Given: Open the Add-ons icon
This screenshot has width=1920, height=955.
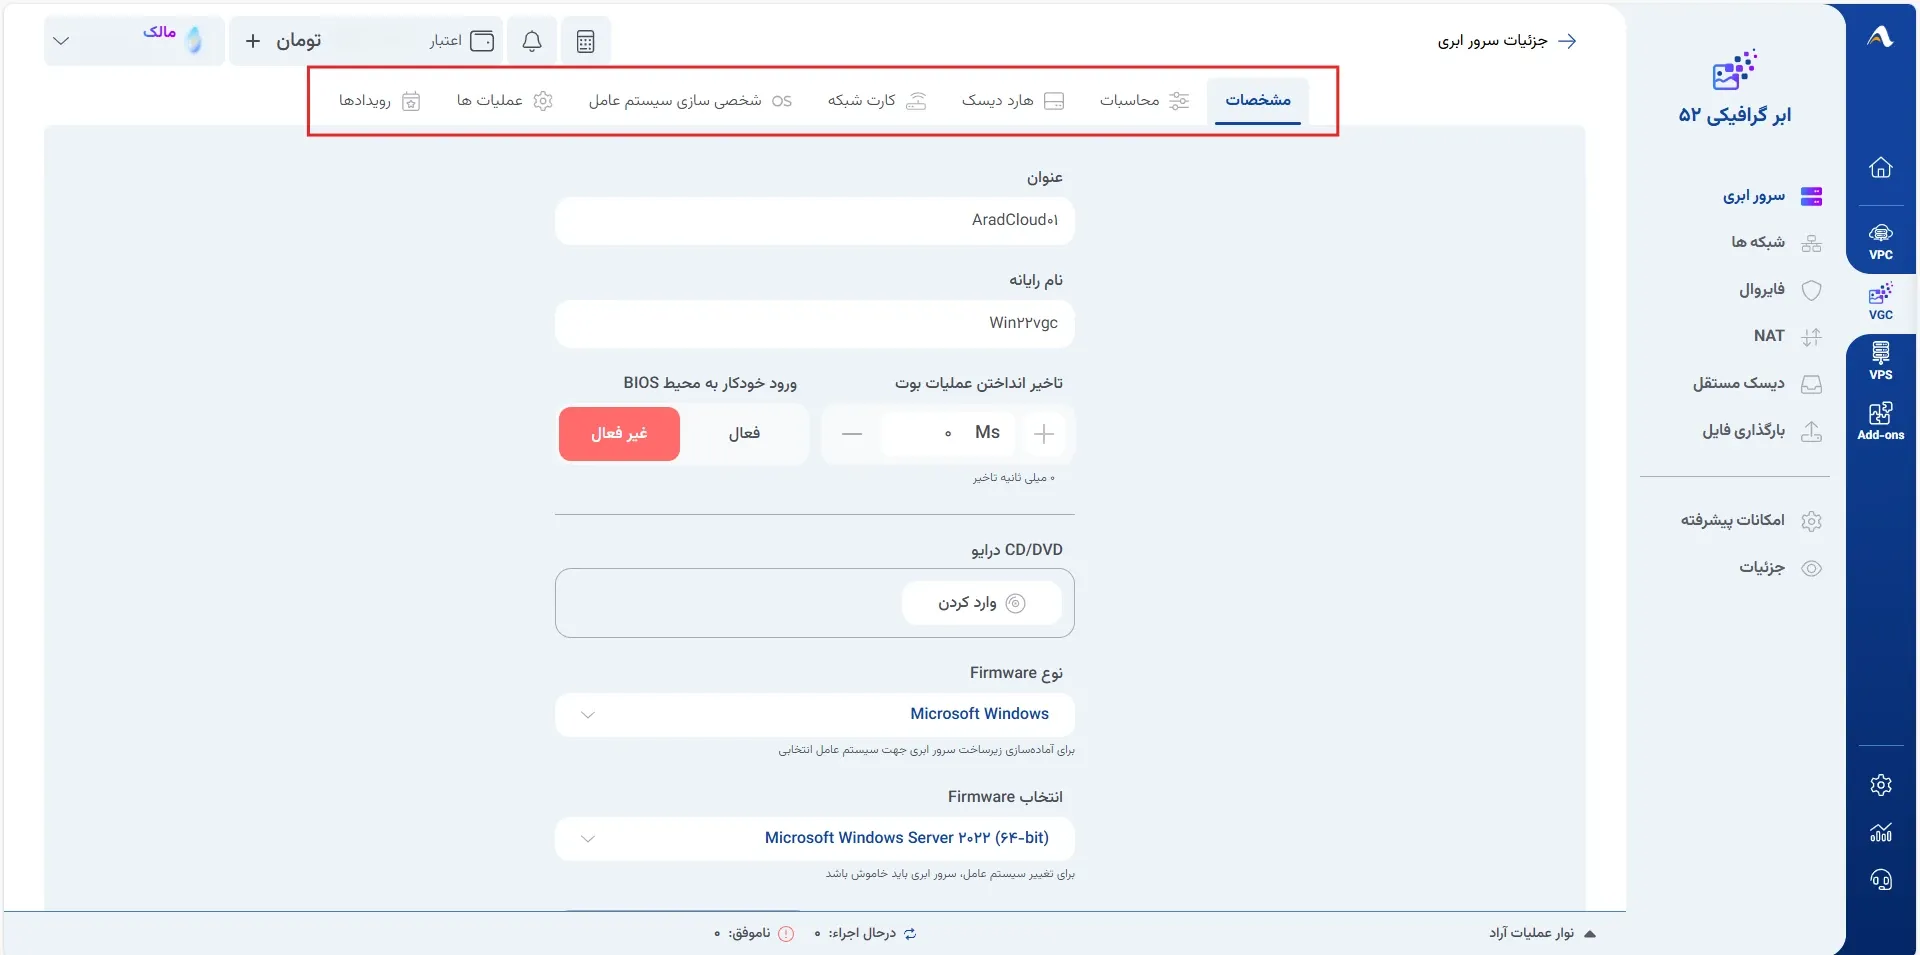Looking at the screenshot, I should (x=1881, y=421).
